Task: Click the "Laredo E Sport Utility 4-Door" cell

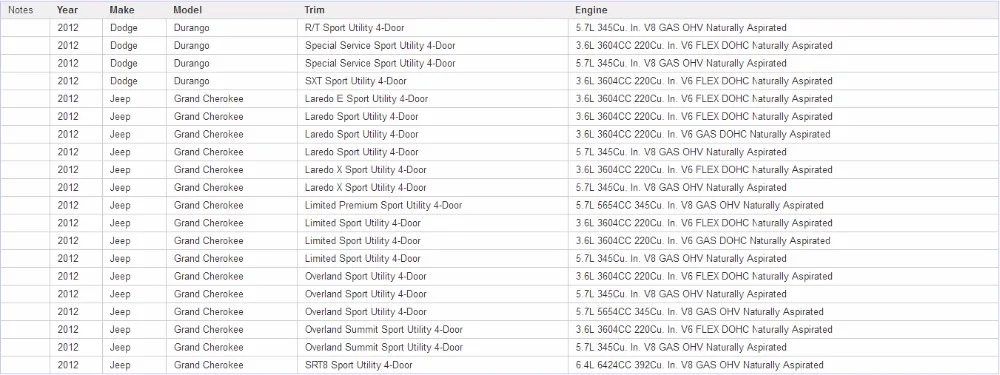Action: 433,99
